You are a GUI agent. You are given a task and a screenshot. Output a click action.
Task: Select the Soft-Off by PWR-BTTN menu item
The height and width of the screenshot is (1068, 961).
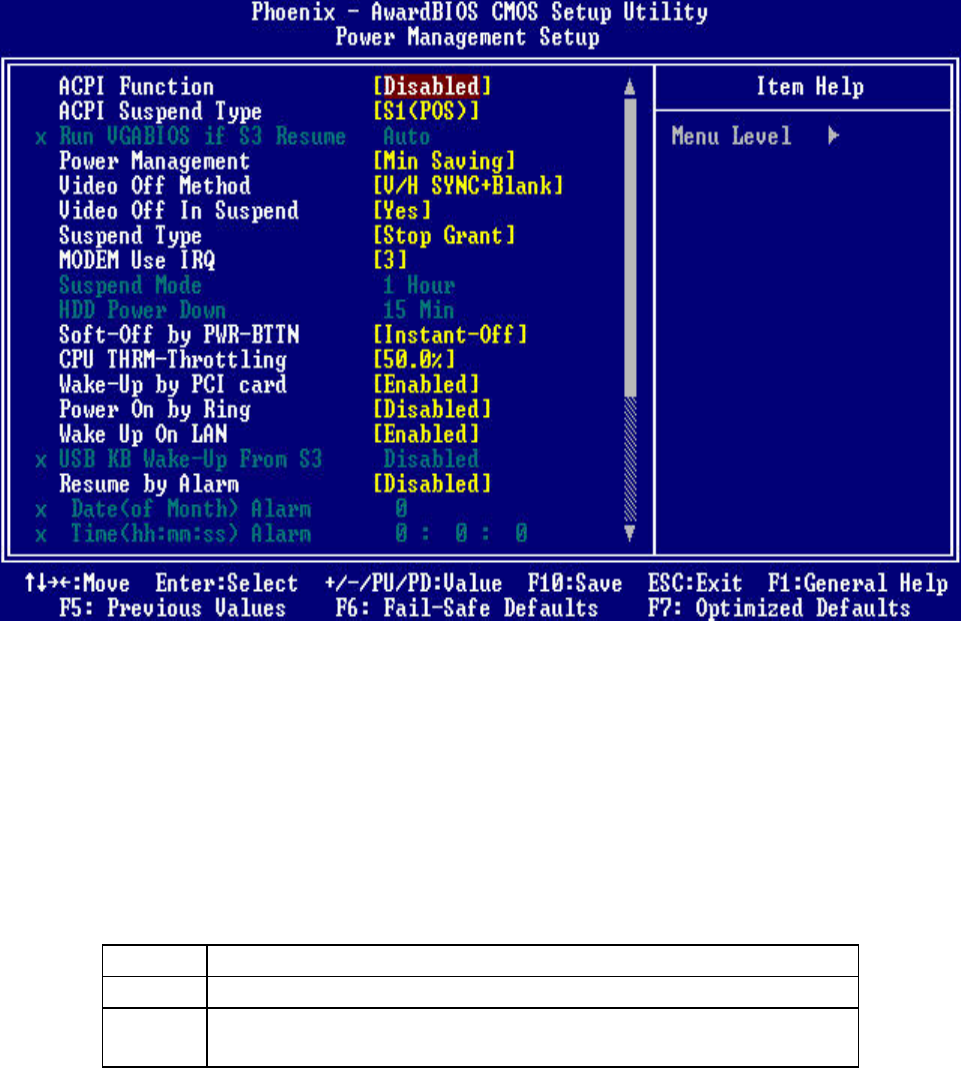click(179, 334)
